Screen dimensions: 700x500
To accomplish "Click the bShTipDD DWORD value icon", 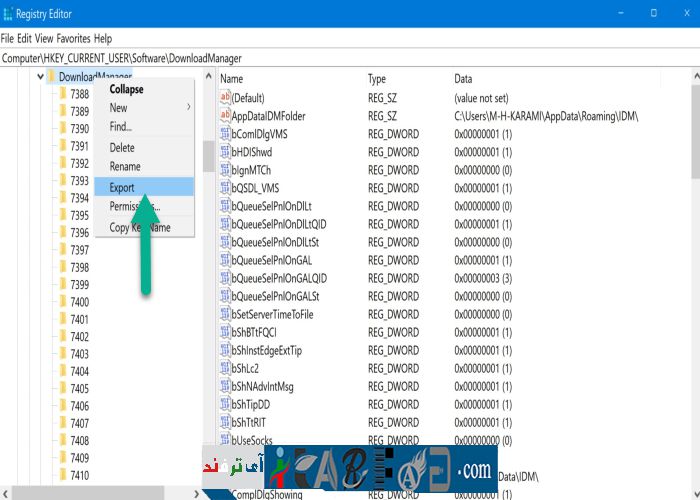I will 224,404.
